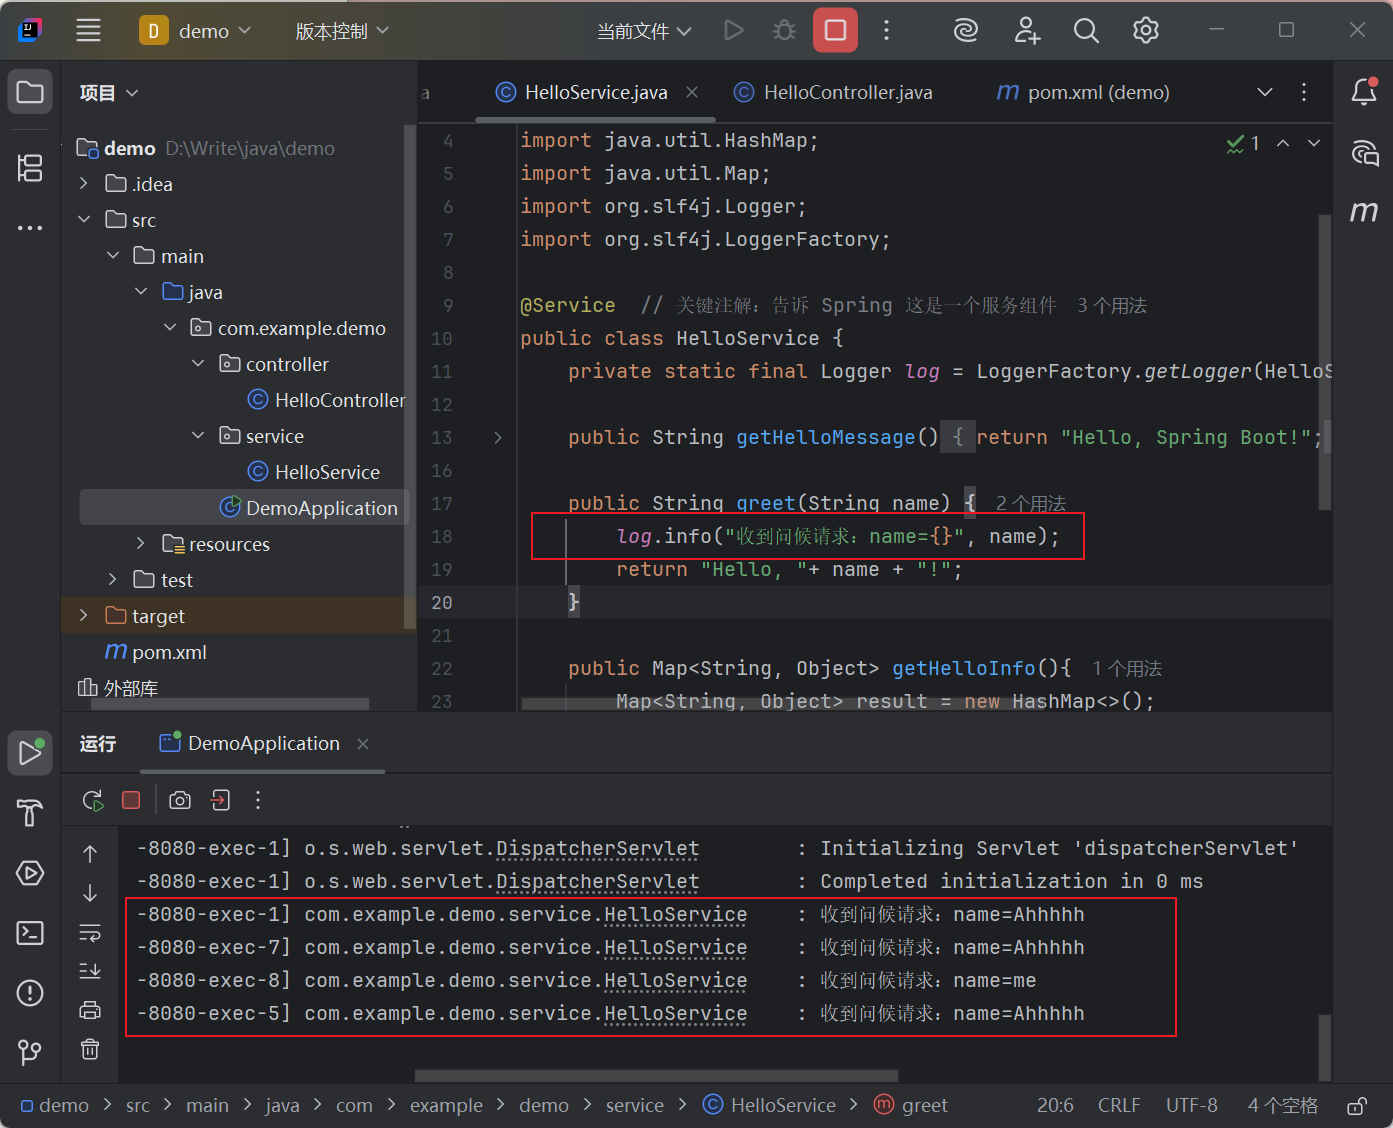
Task: Toggle scroll to end of console
Action: [x=90, y=970]
